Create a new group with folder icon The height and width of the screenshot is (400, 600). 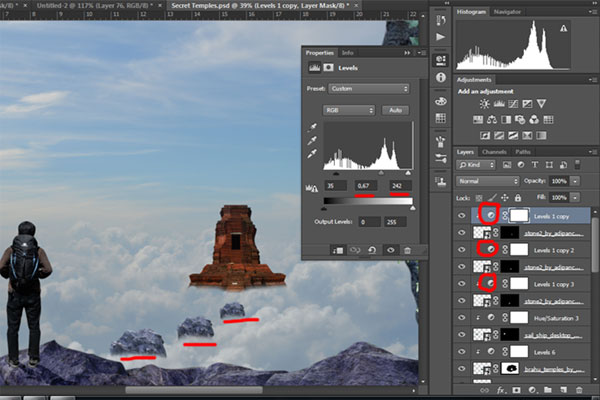pyautogui.click(x=545, y=390)
